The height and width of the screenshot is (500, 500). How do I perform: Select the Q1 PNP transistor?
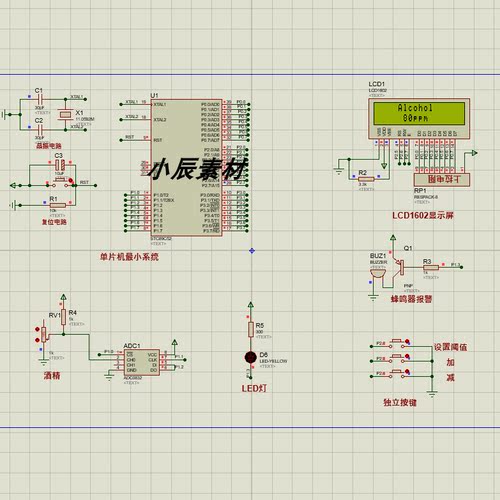(x=398, y=267)
